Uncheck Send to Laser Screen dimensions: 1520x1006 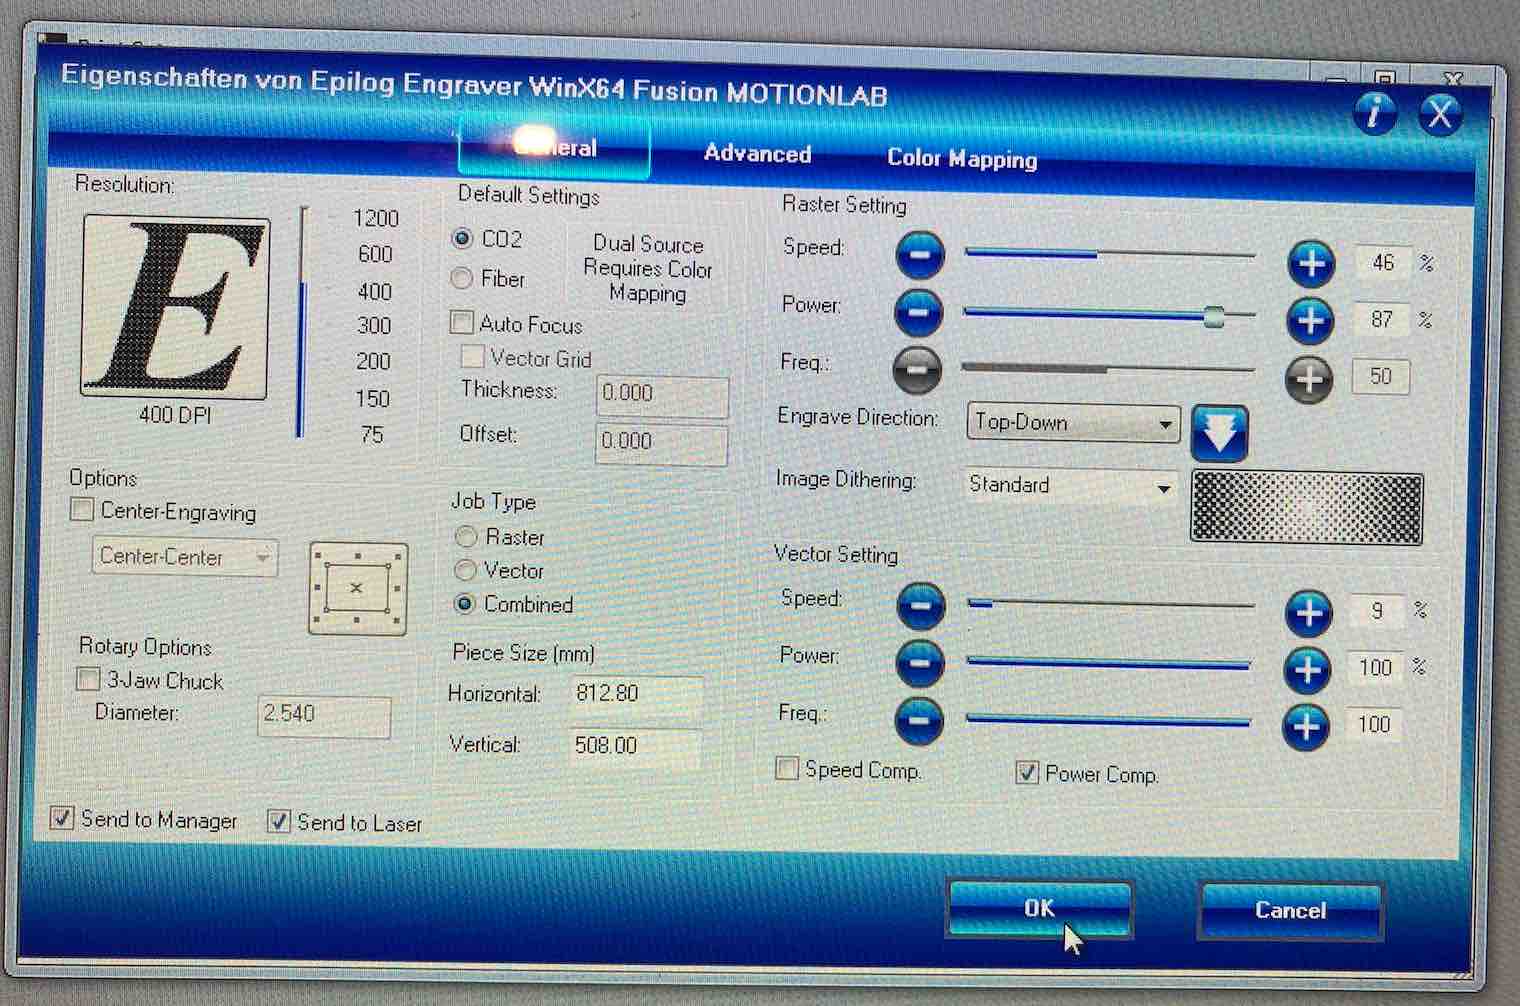pos(278,822)
